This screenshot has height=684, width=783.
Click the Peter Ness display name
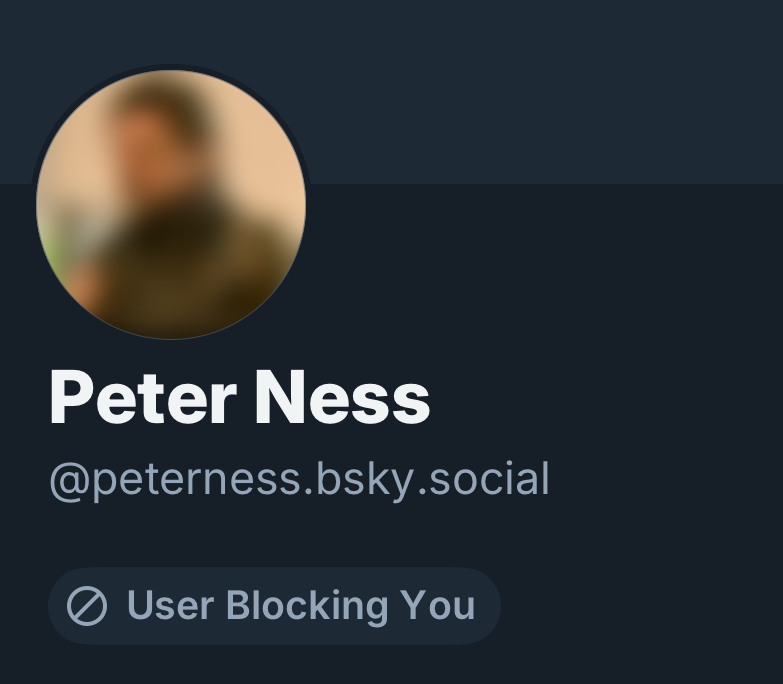(x=240, y=397)
